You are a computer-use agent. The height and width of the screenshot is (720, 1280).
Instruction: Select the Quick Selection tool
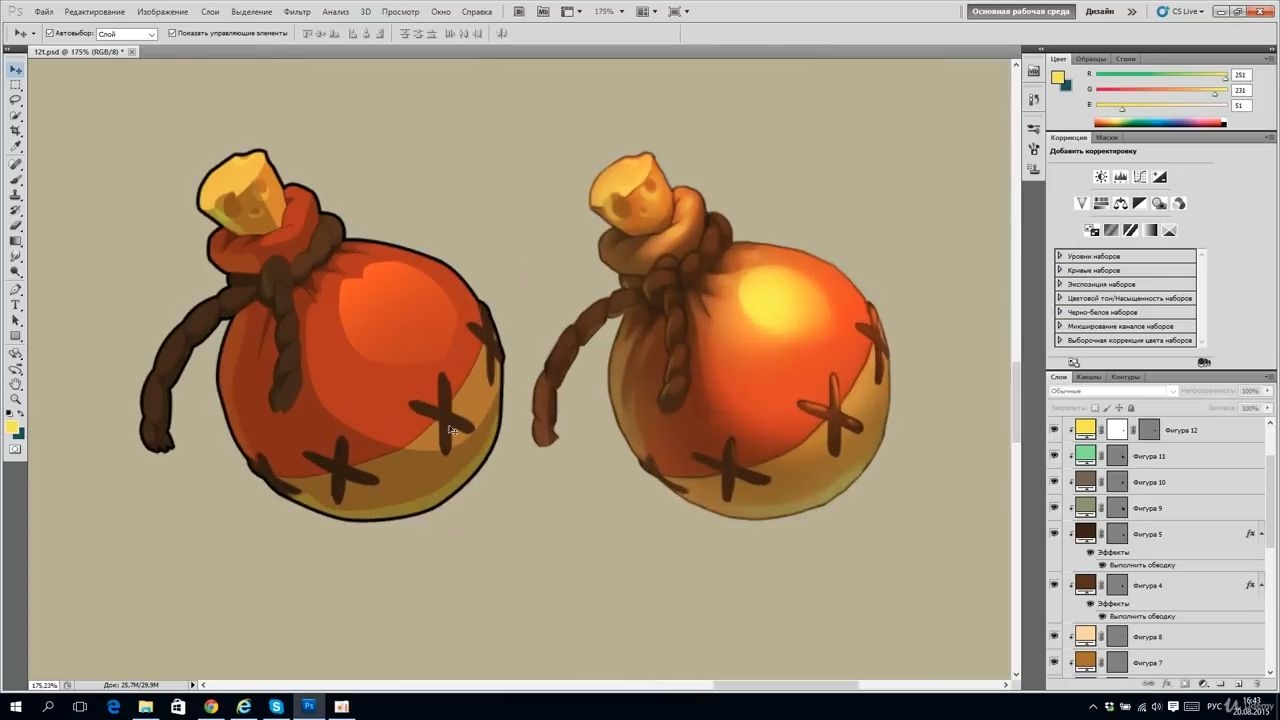coord(16,116)
